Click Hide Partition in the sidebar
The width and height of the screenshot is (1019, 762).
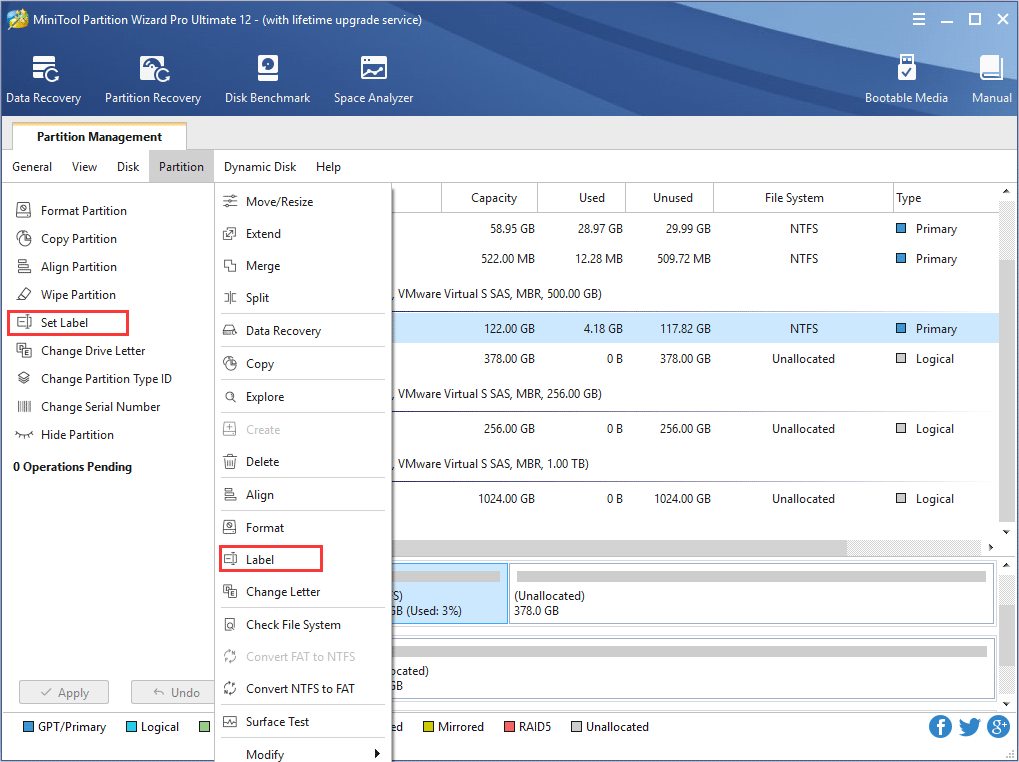[x=75, y=434]
